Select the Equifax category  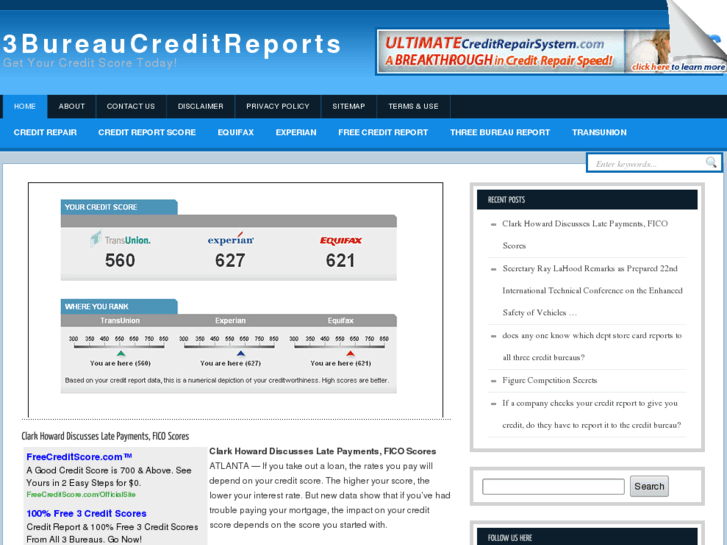tap(236, 132)
